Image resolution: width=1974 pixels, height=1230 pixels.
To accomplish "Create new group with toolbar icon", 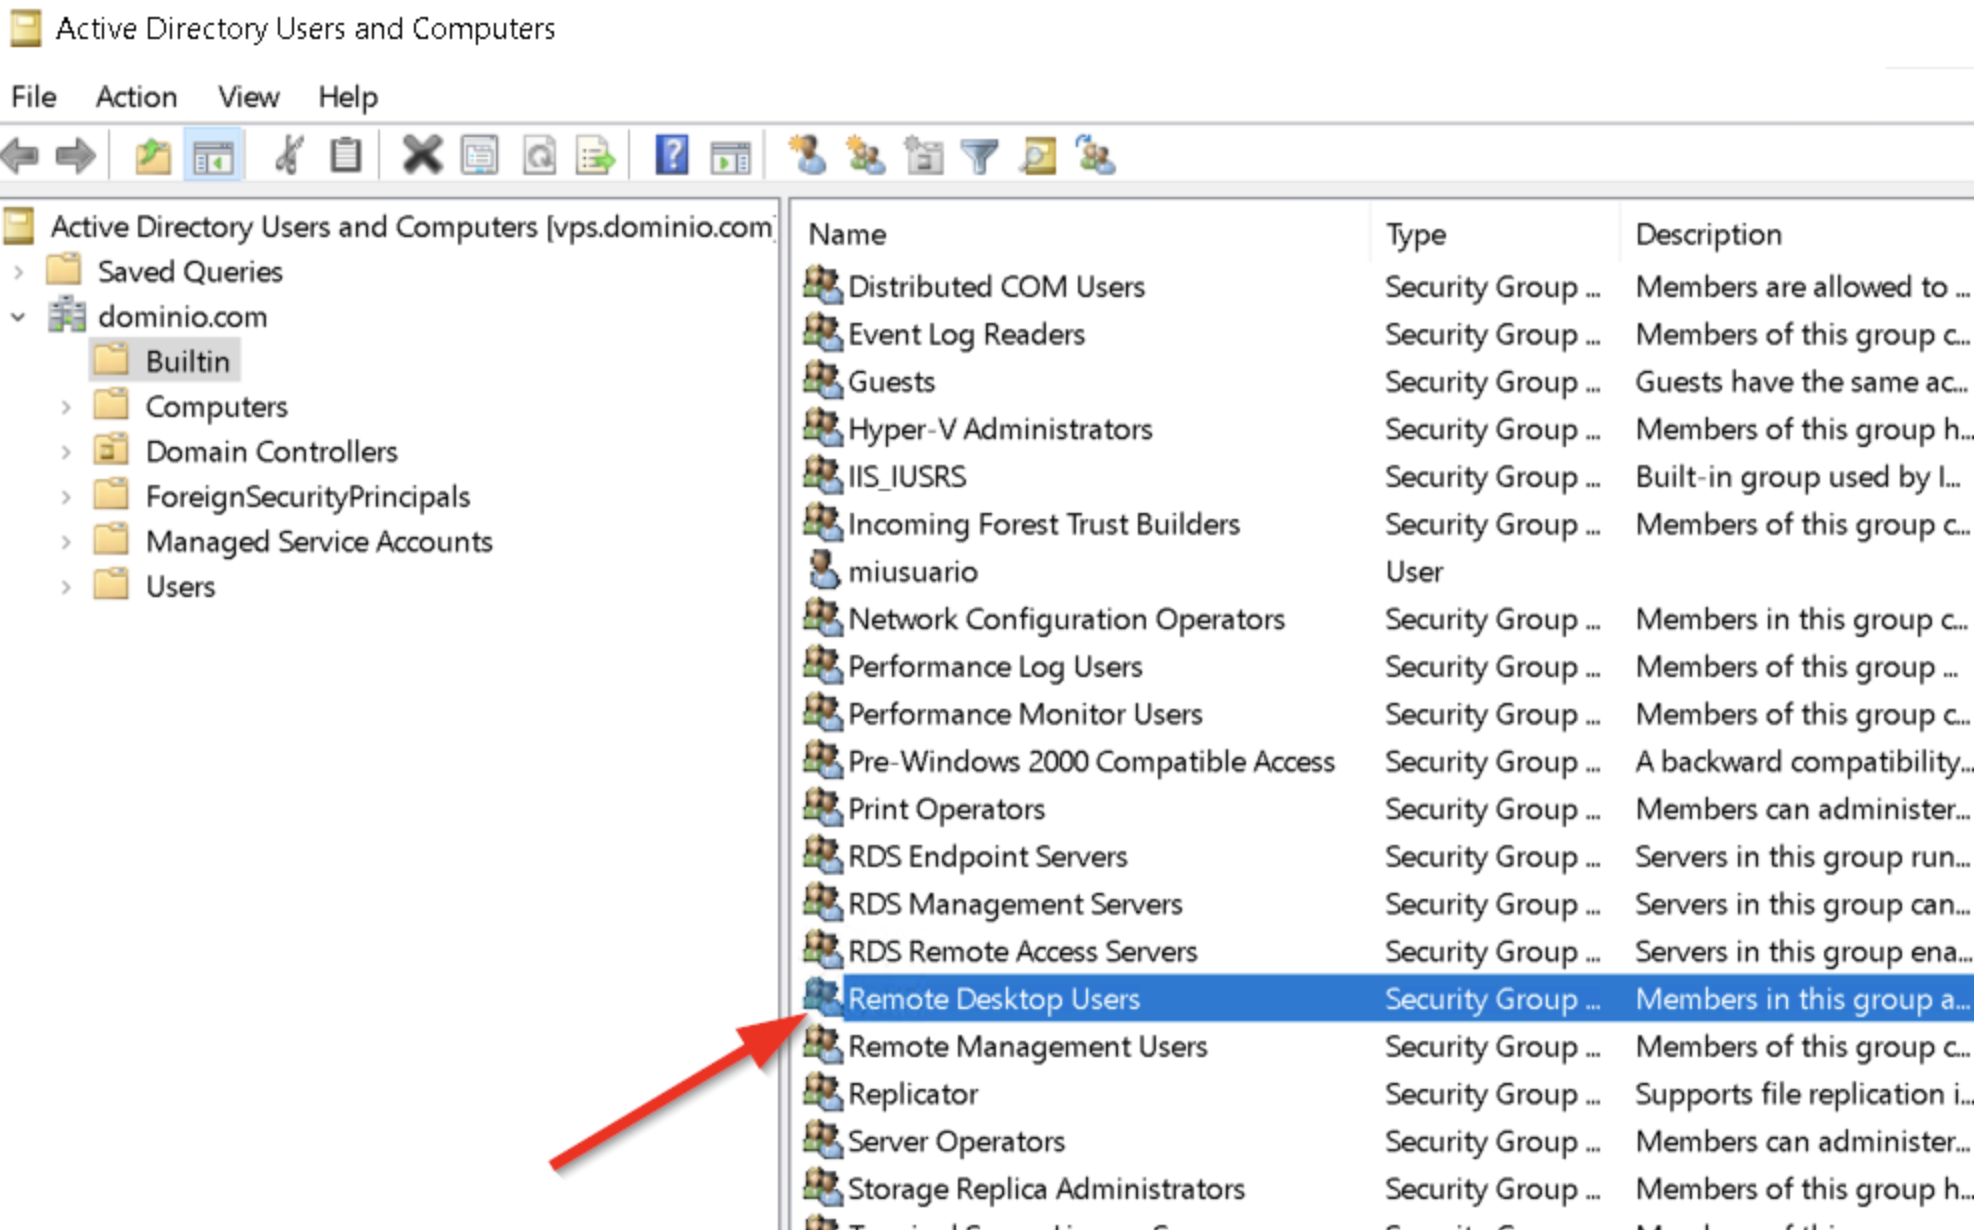I will [865, 156].
